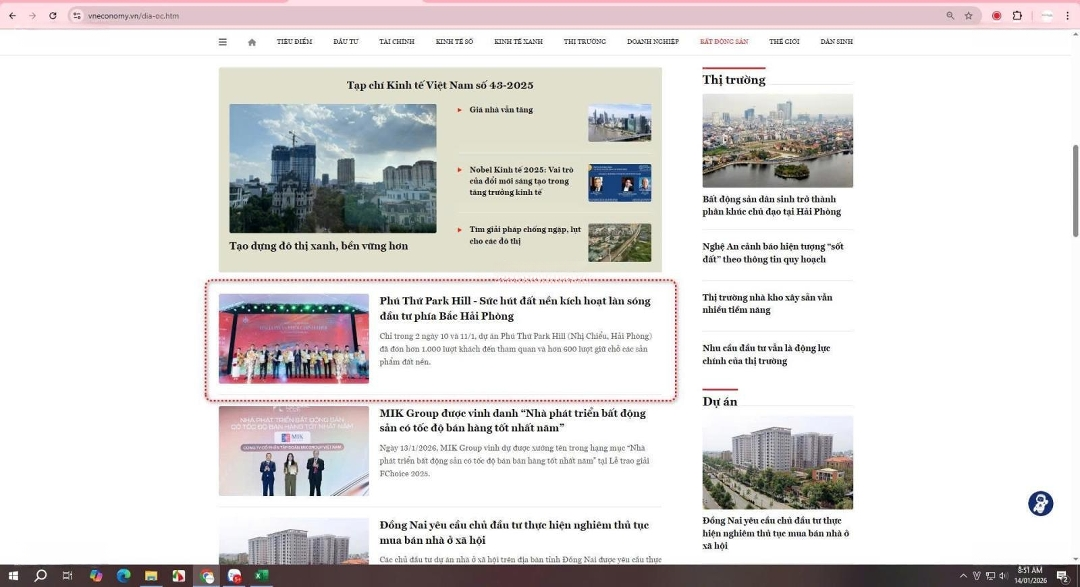Open Chrome's three-dot menu
Screen dimensions: 1080x587
(x=1068, y=16)
